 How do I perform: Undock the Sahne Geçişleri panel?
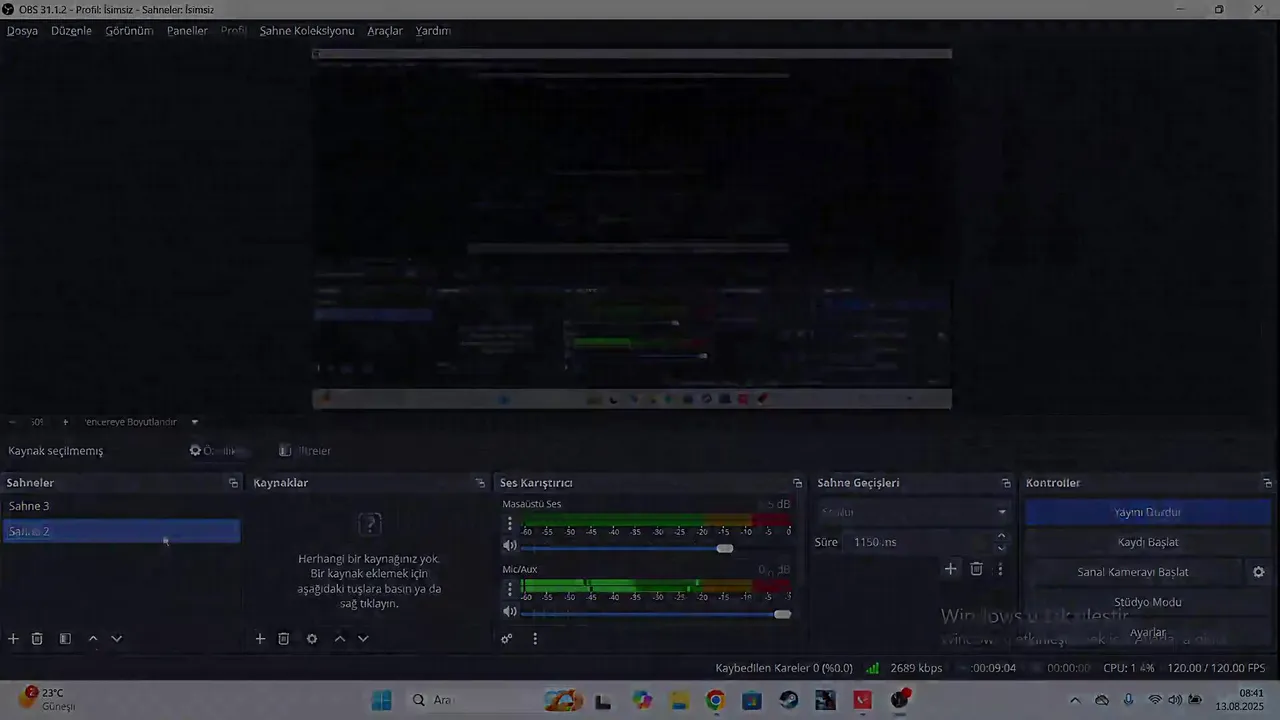[1006, 483]
